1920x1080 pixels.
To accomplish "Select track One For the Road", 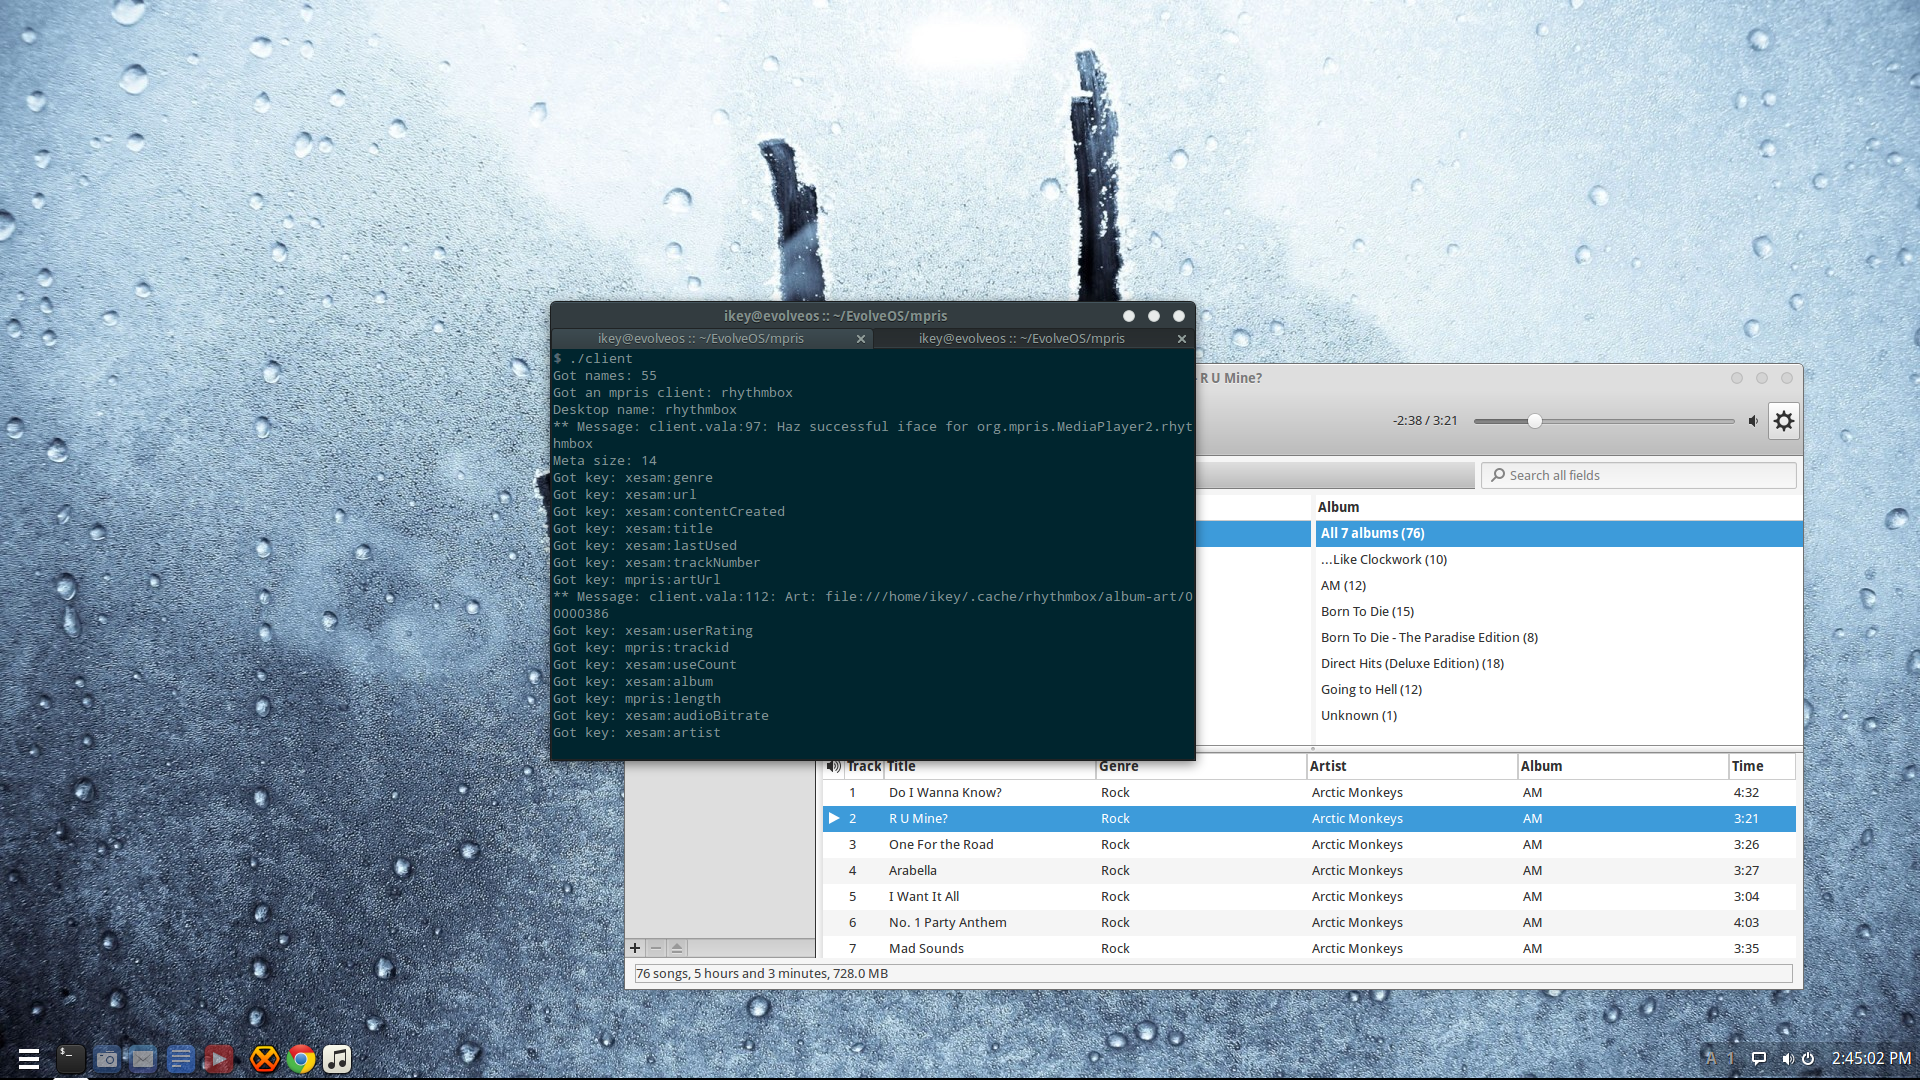I will 1309,844.
